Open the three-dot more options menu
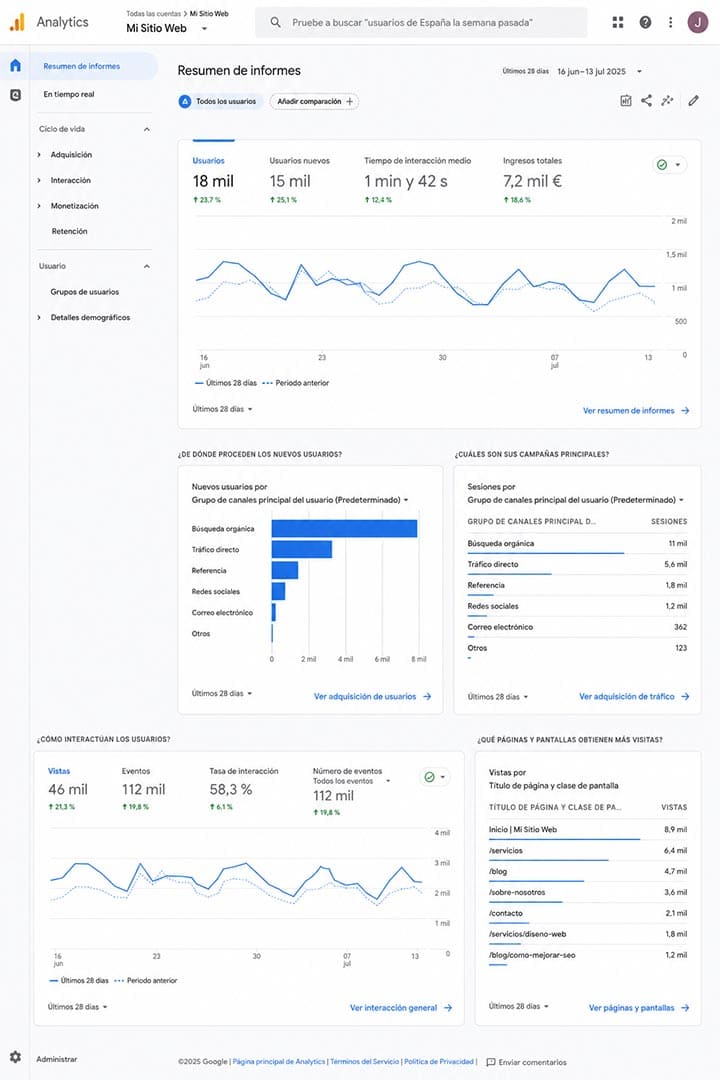This screenshot has height=1080, width=720. point(670,22)
